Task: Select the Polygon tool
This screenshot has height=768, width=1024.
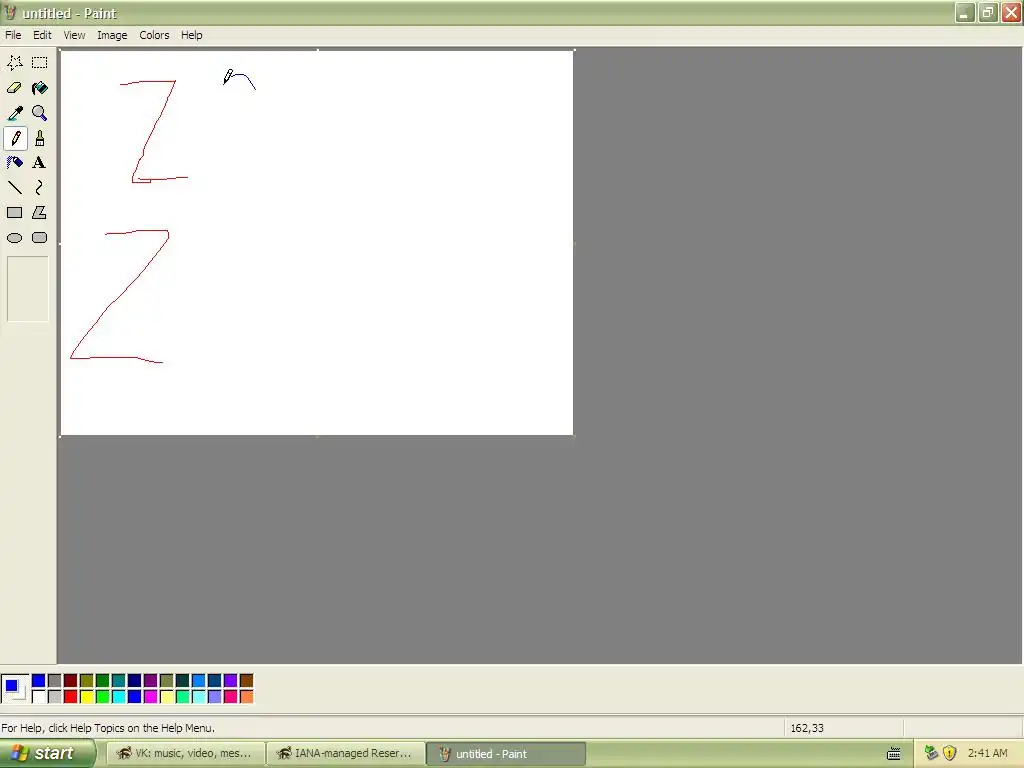Action: [40, 213]
